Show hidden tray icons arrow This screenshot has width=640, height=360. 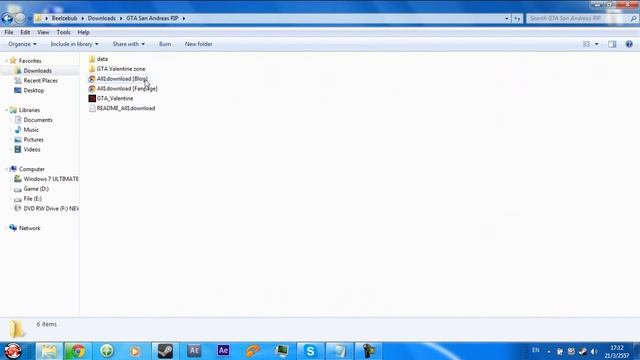(549, 351)
